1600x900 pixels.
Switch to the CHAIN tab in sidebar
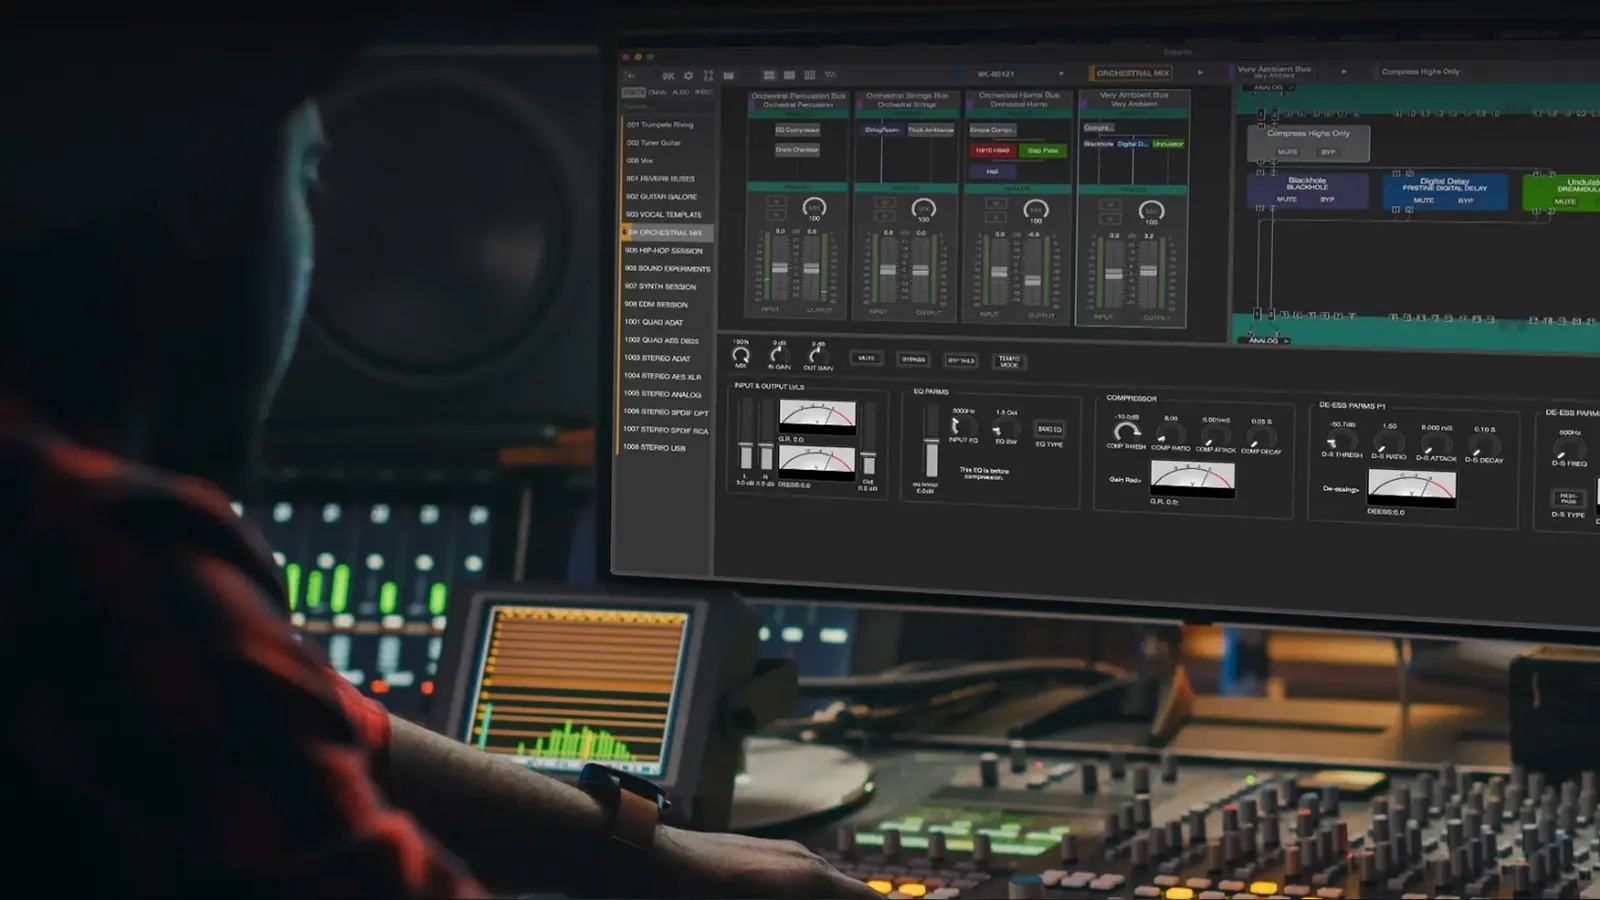pos(657,93)
